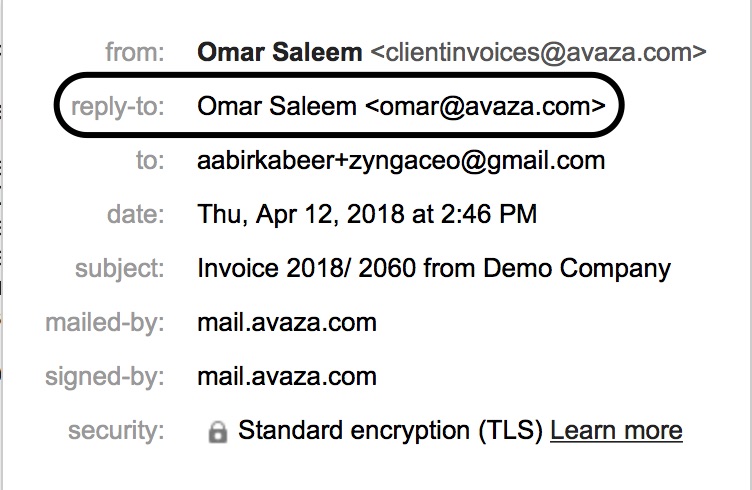The width and height of the screenshot is (752, 490).
Task: Click the signed-by: field label
Action: 105,377
